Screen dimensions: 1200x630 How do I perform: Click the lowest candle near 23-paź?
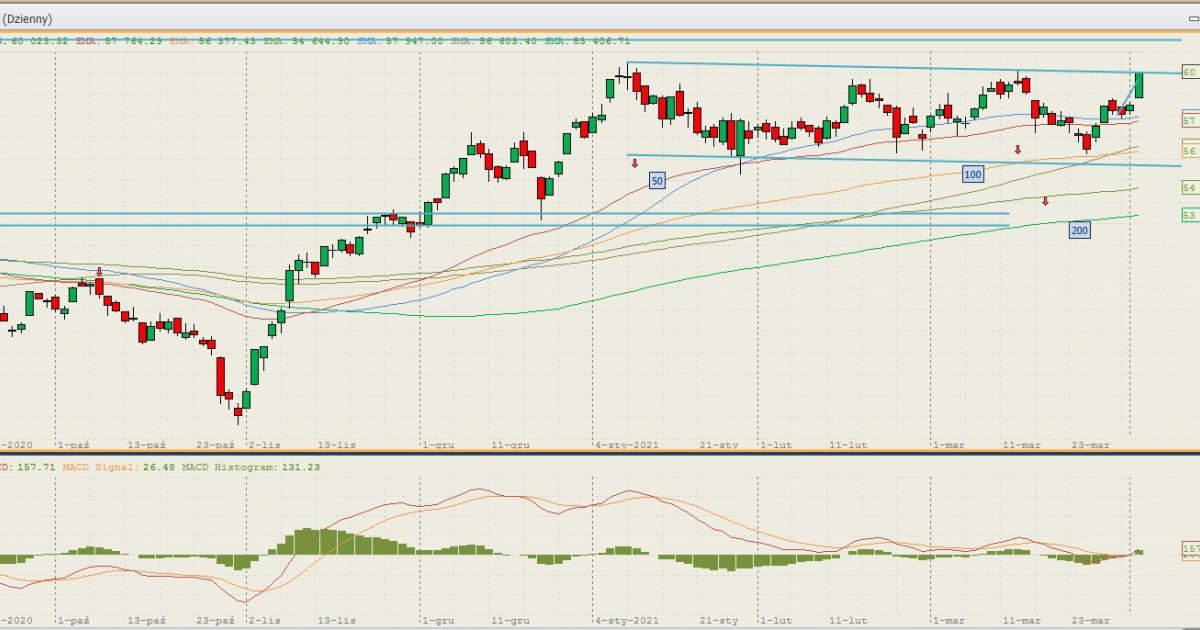click(238, 410)
